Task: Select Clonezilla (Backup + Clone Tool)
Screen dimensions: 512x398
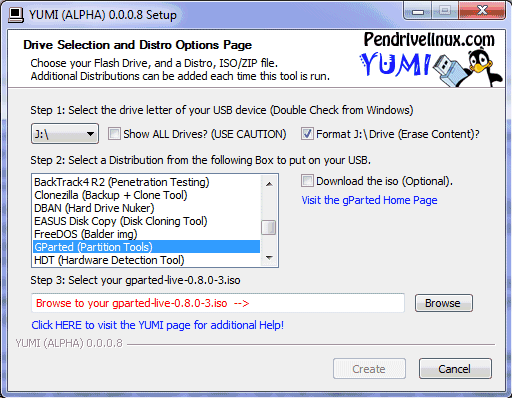Action: click(x=146, y=195)
